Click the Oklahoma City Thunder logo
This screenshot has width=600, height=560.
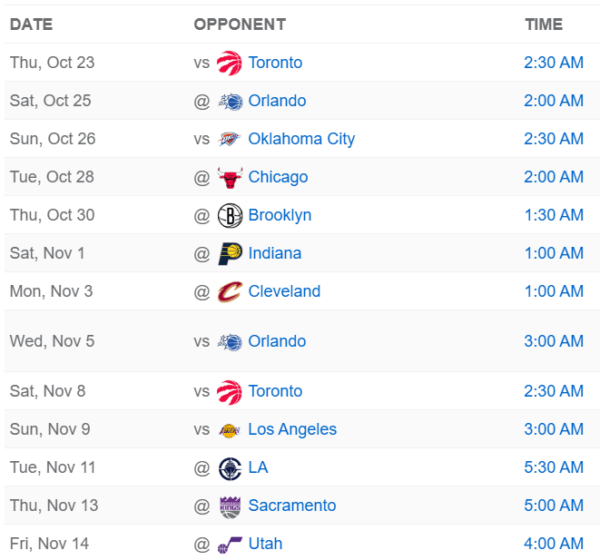pos(230,139)
